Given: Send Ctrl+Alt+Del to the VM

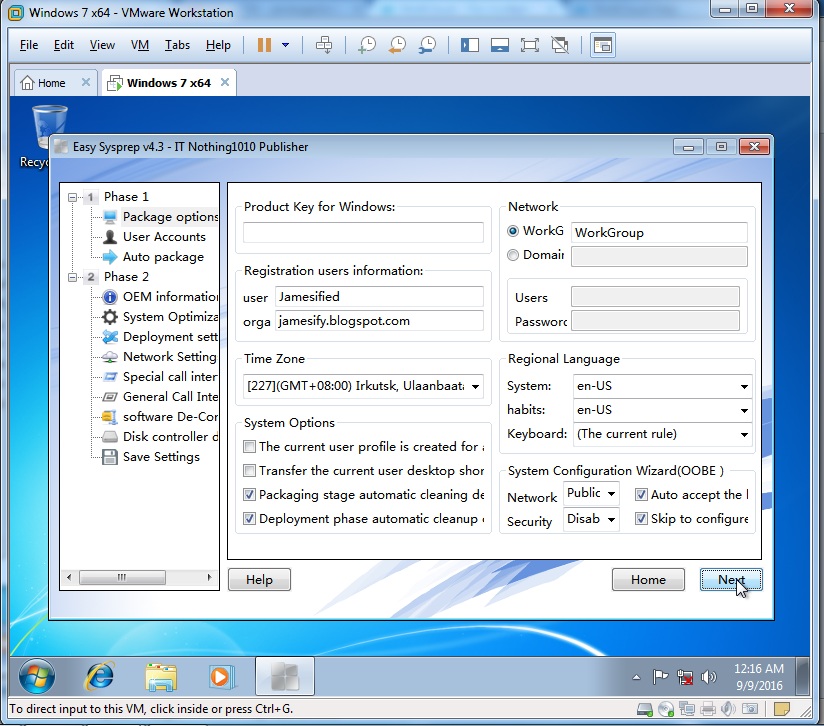Looking at the screenshot, I should click(324, 45).
